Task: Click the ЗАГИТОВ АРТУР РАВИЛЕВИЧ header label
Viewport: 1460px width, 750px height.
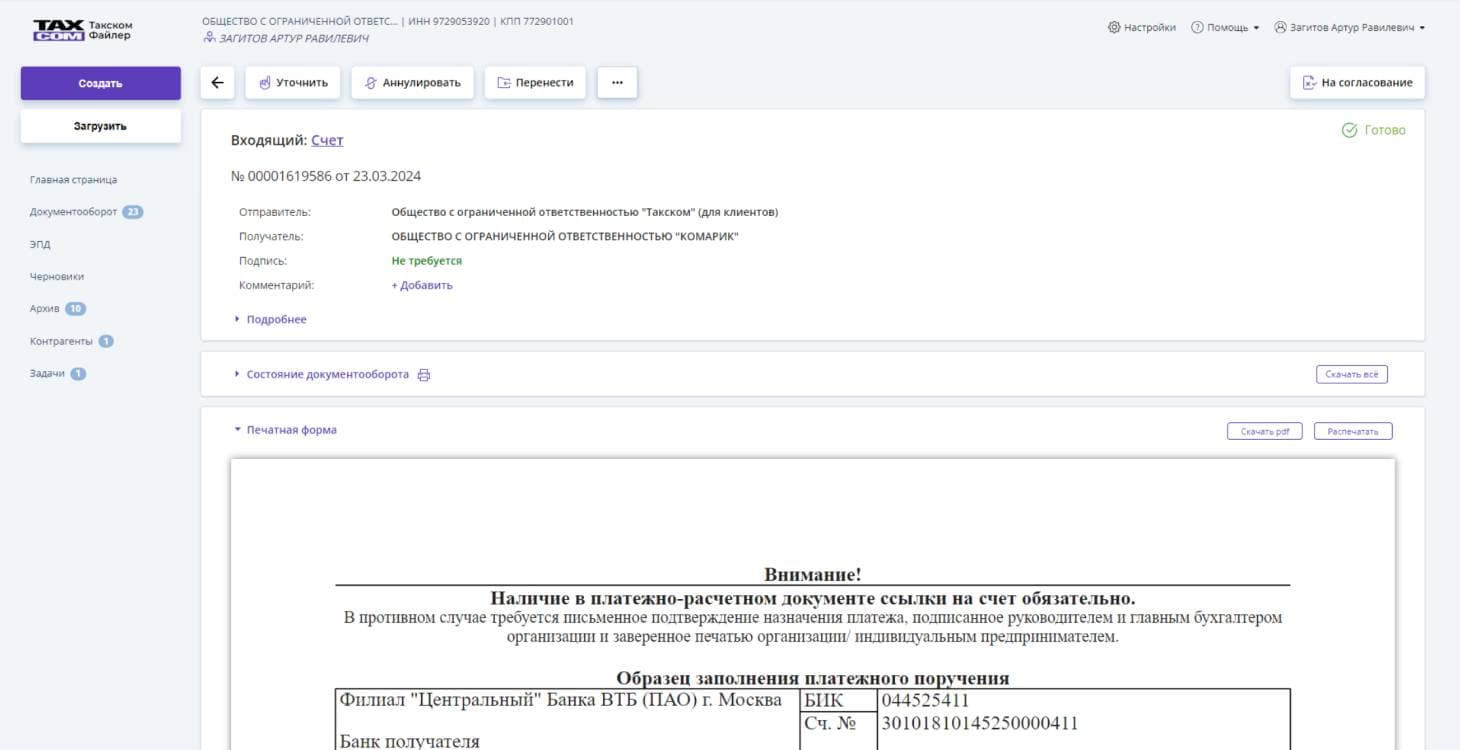Action: (286, 39)
